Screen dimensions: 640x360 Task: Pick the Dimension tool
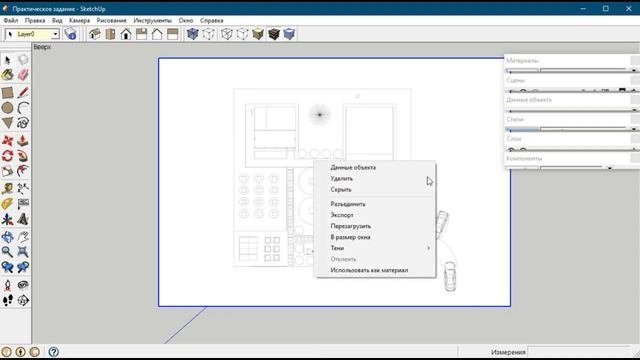(x=23, y=189)
